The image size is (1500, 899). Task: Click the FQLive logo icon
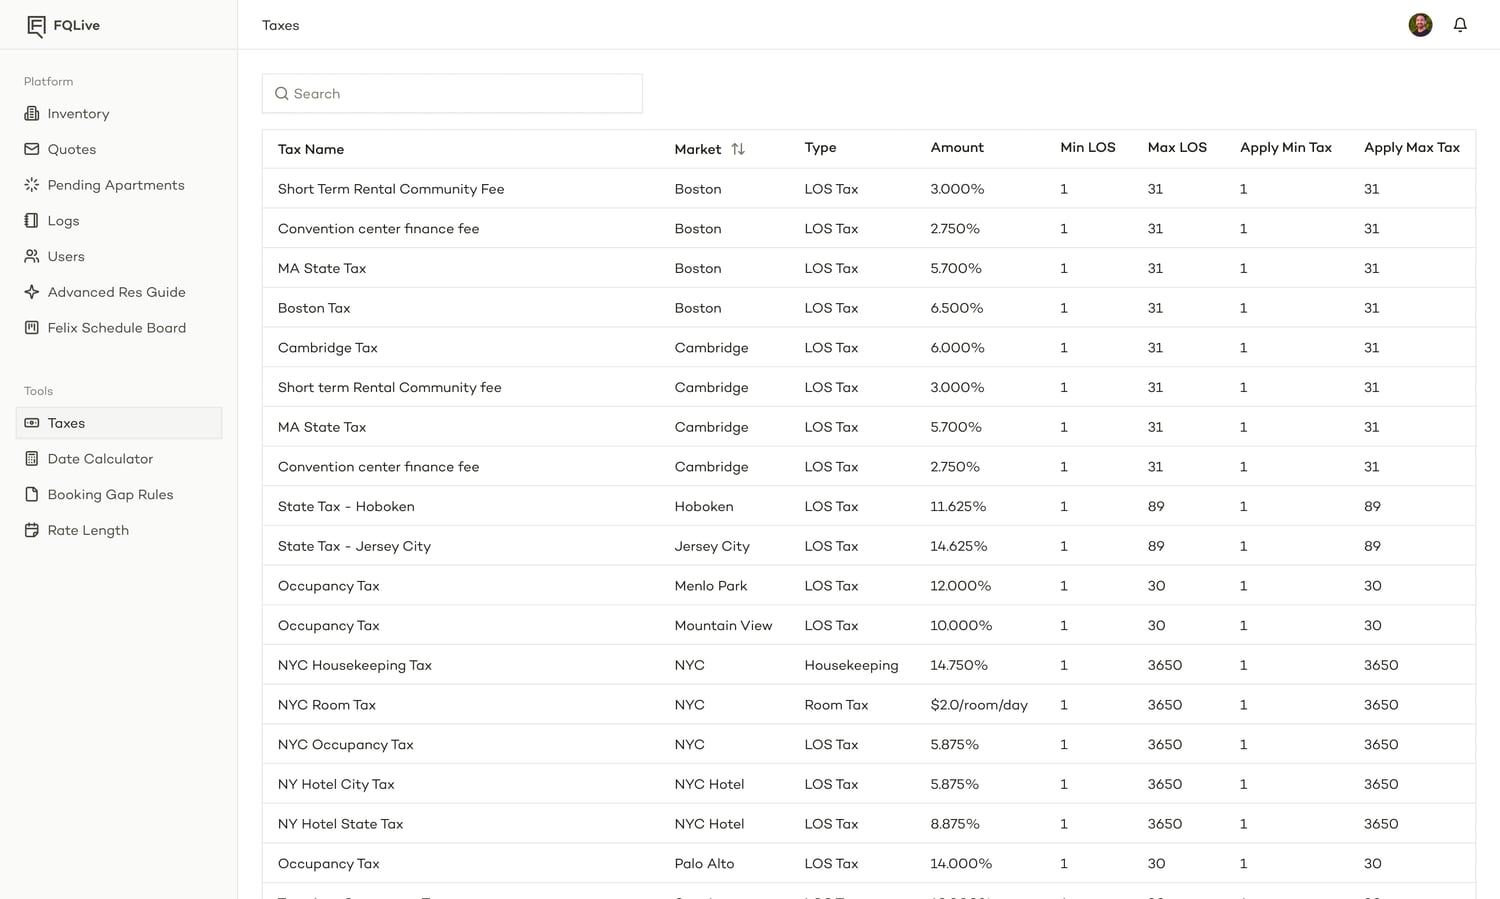pyautogui.click(x=36, y=25)
